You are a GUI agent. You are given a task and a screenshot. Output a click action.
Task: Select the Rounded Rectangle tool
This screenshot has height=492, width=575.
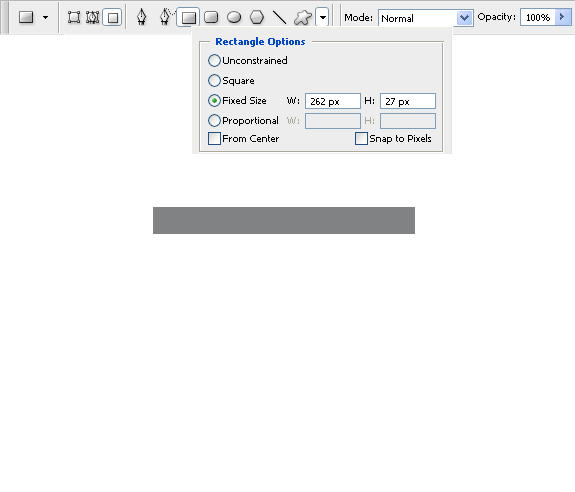pyautogui.click(x=211, y=17)
